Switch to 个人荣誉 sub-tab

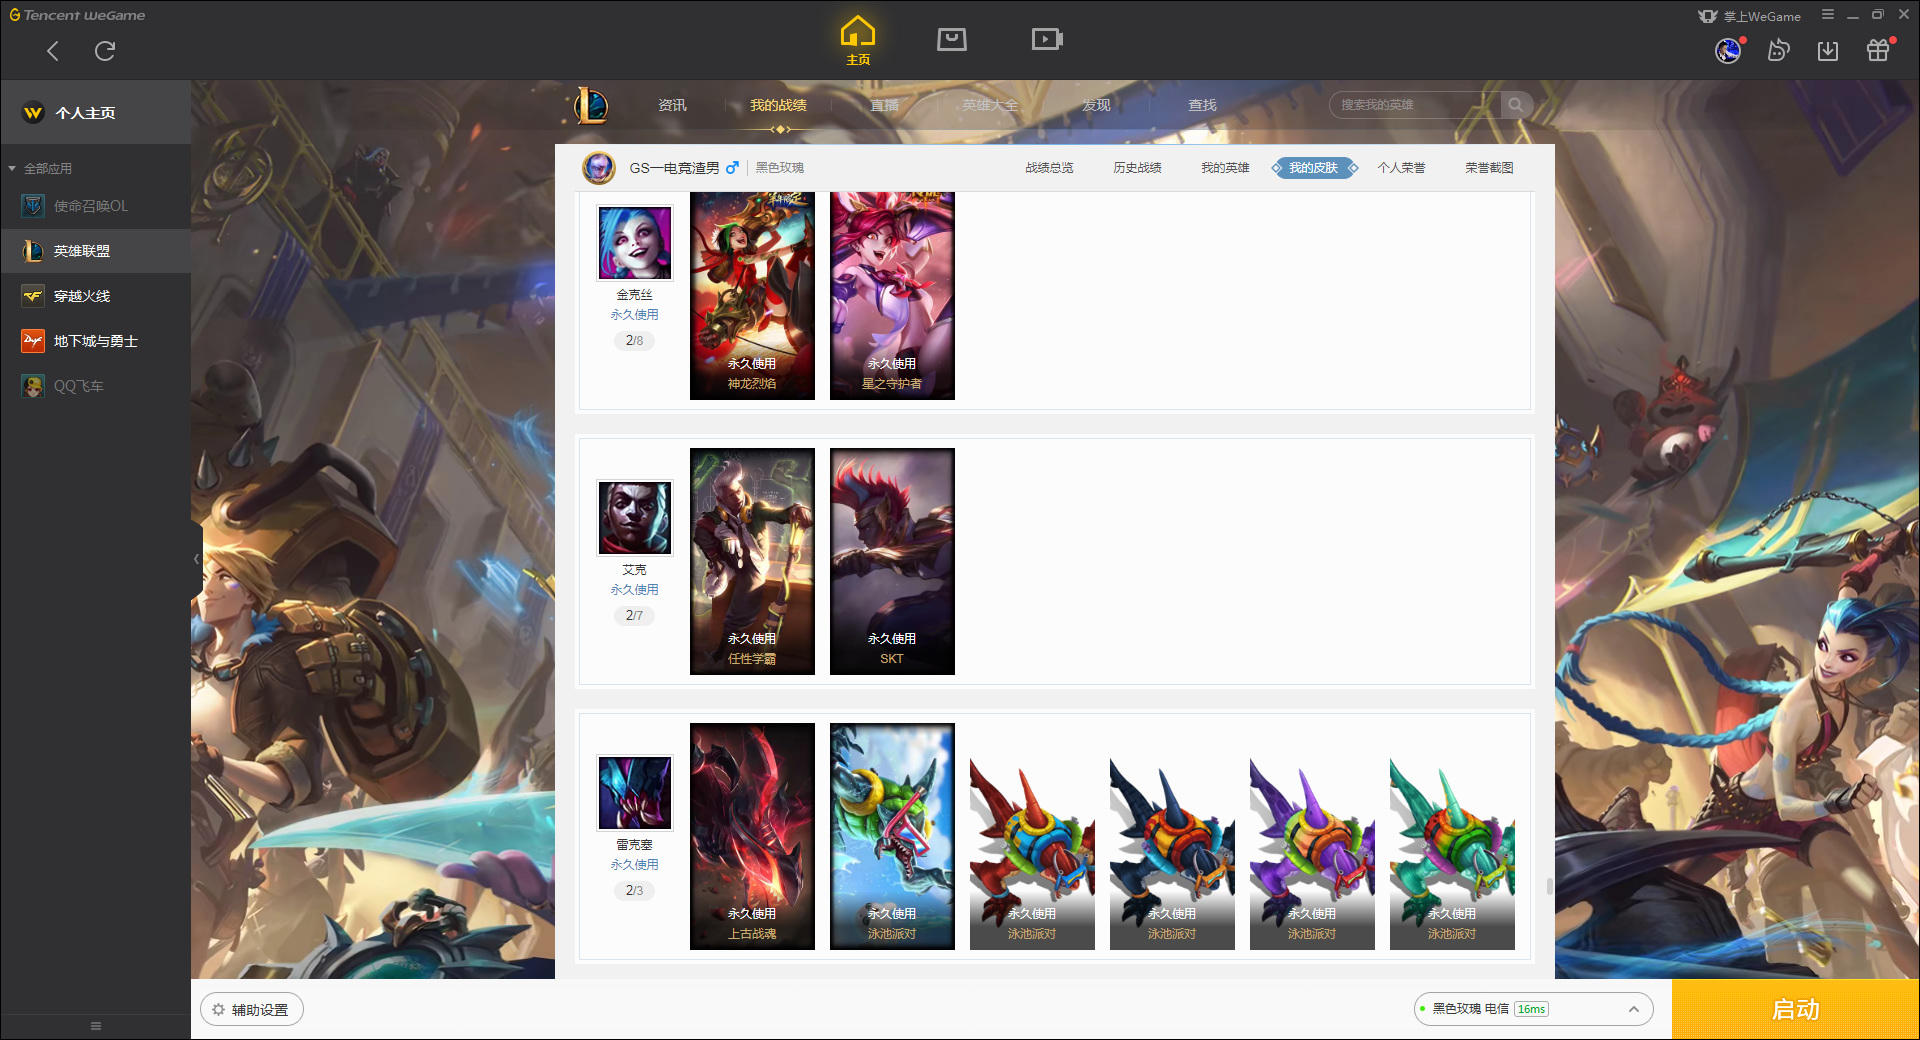[x=1401, y=168]
